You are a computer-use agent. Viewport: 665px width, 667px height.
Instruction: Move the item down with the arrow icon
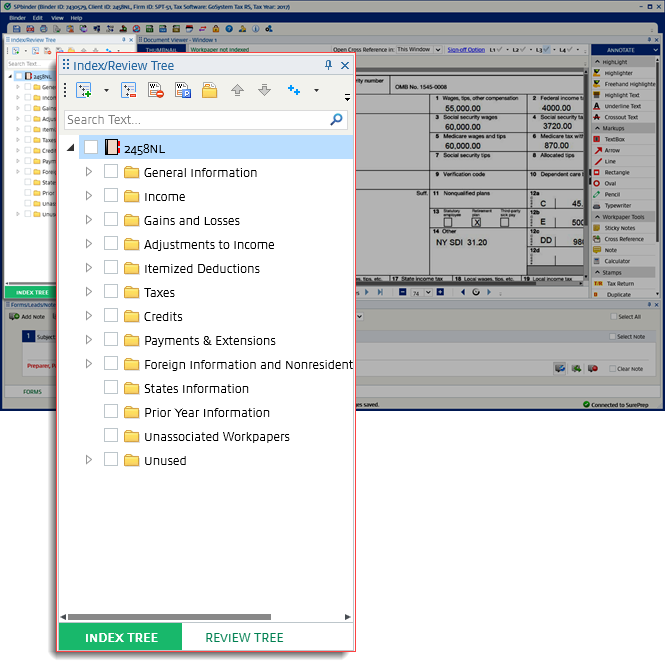click(264, 90)
